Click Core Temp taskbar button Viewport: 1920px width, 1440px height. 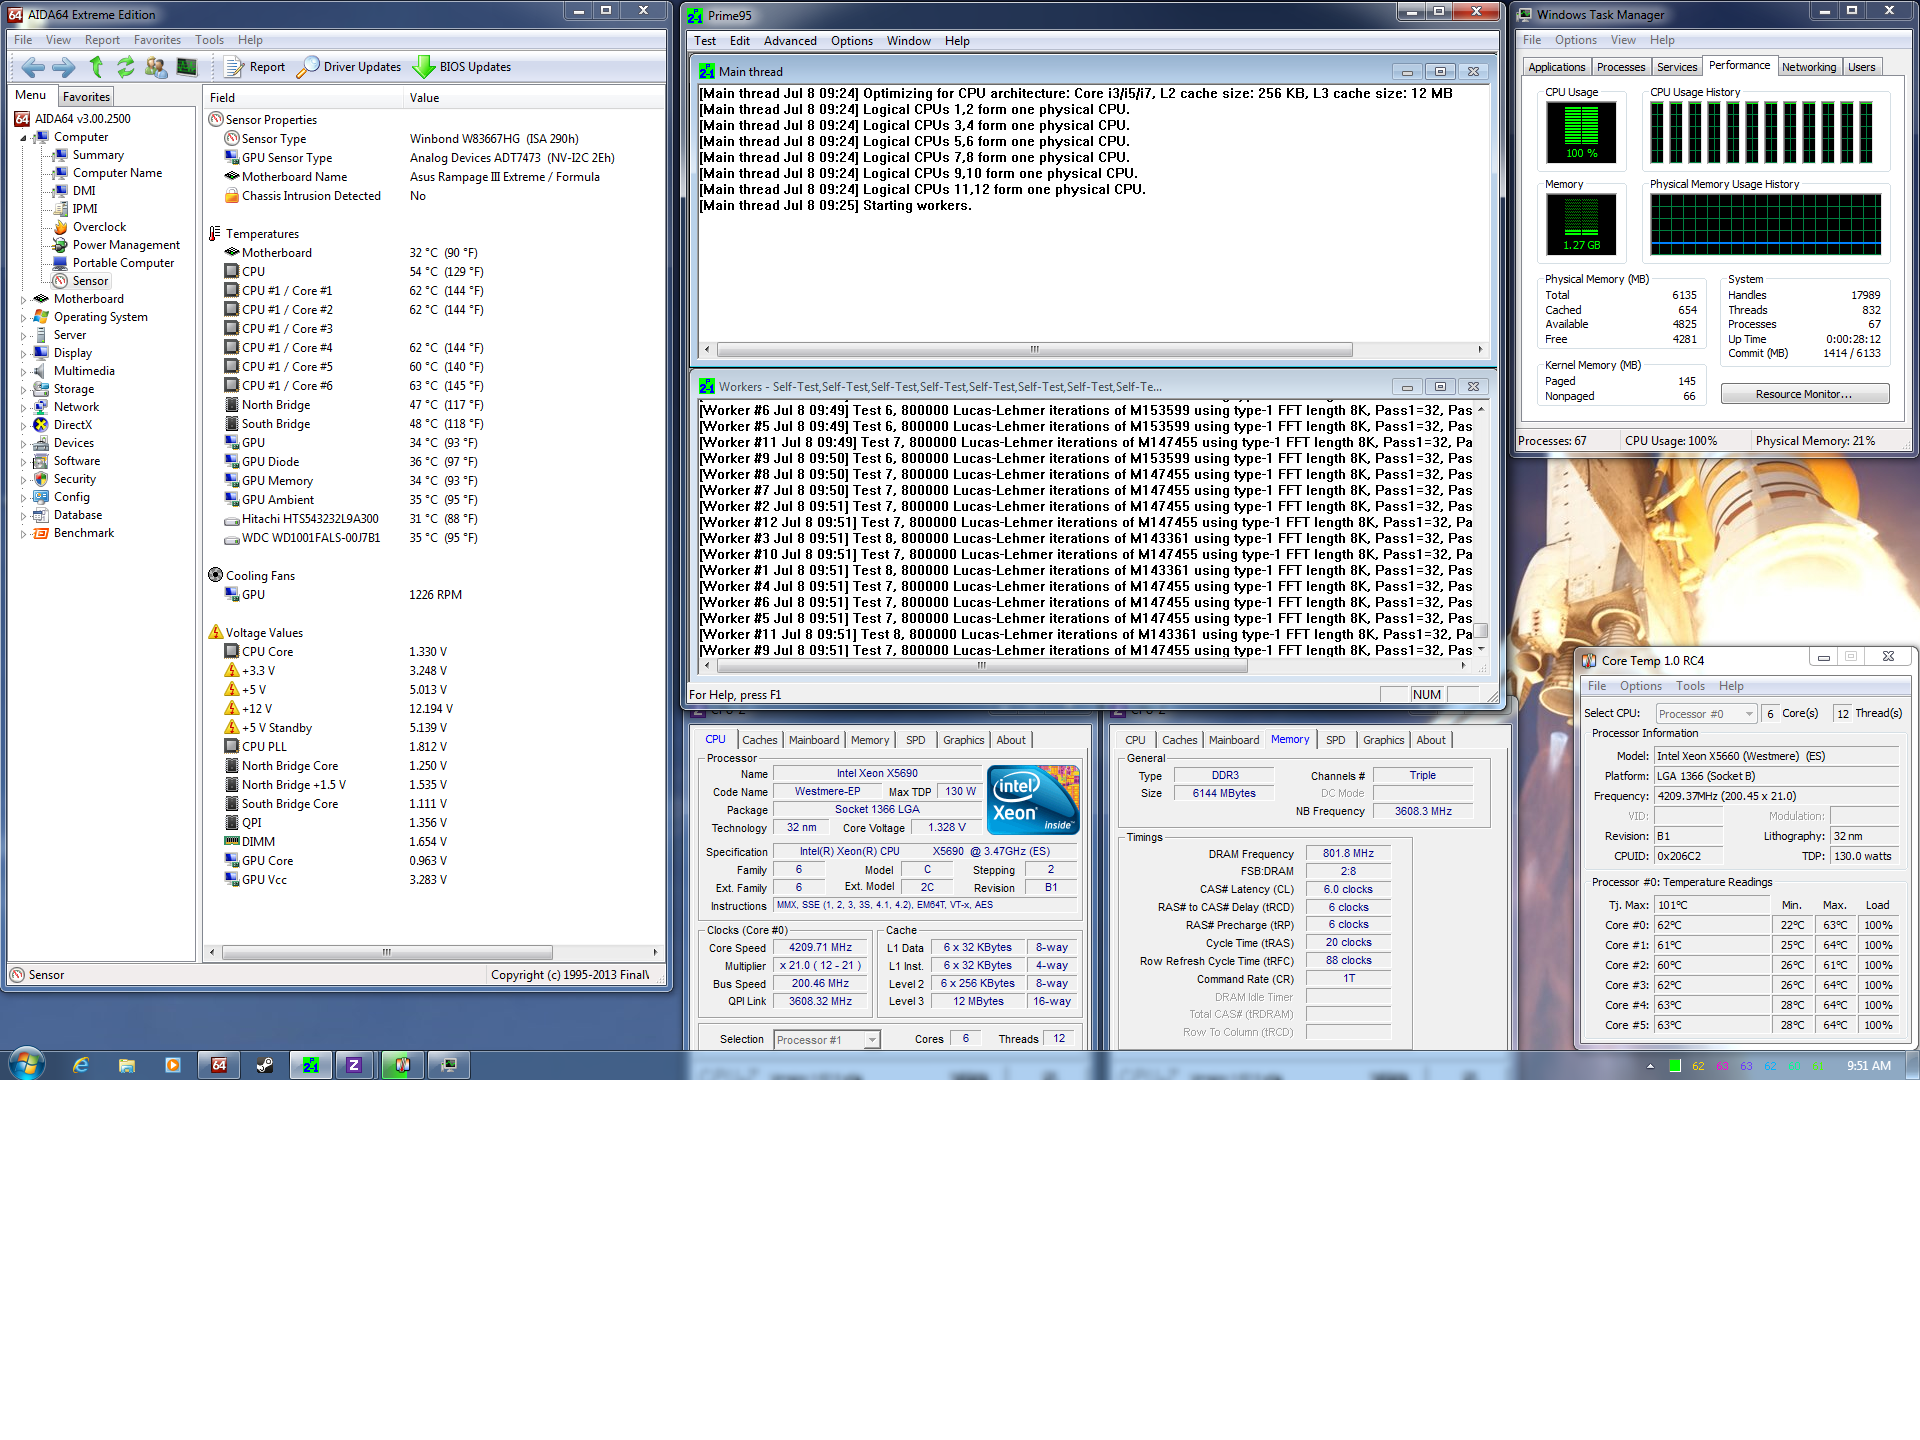click(x=402, y=1065)
